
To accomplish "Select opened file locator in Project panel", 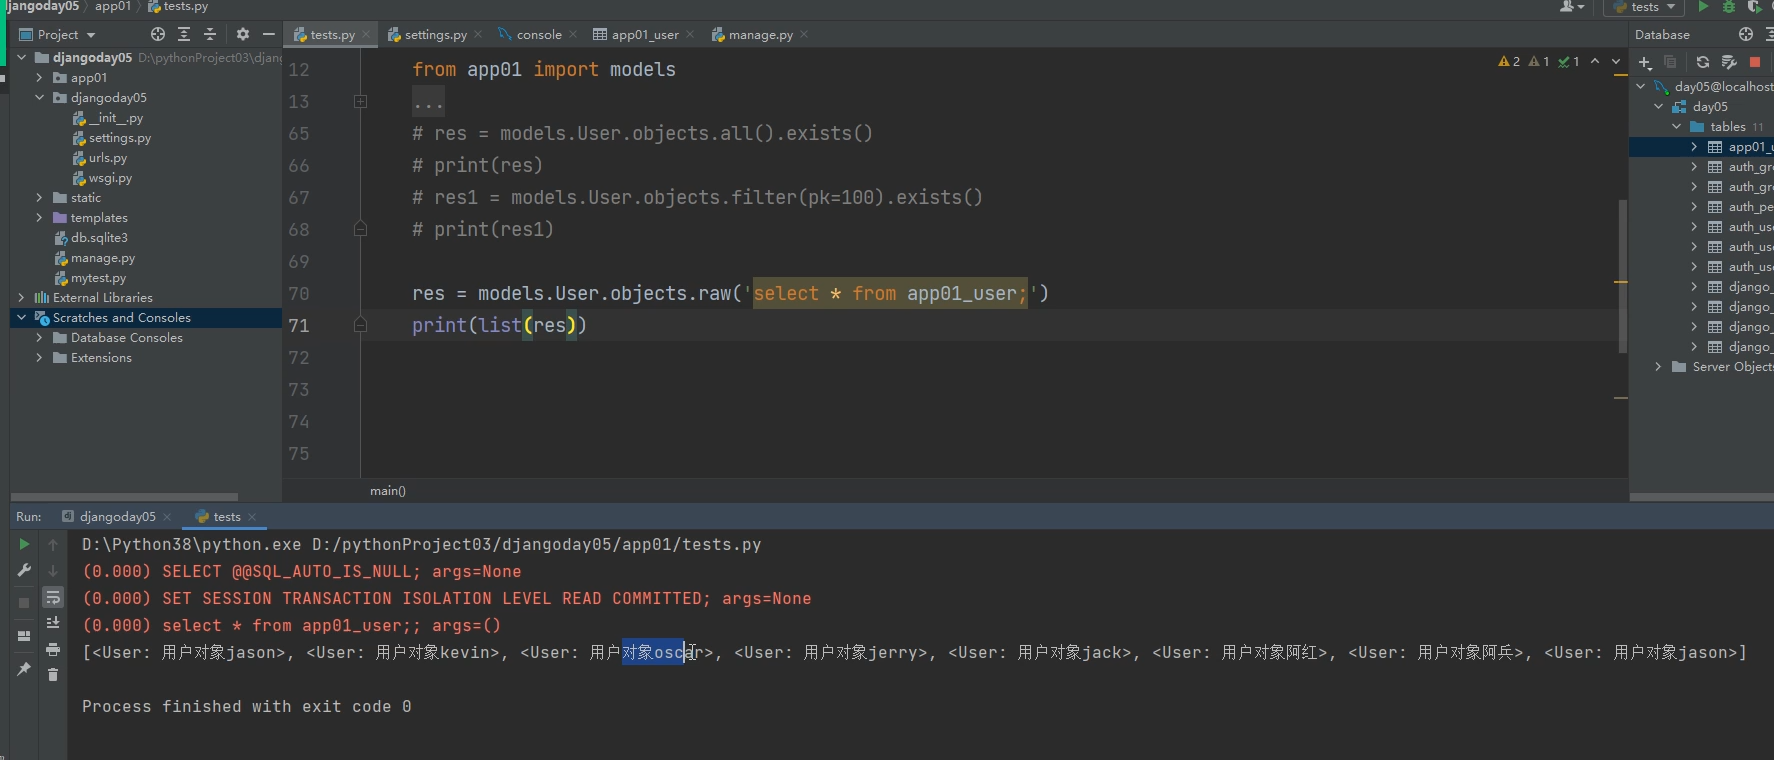I will pos(158,34).
